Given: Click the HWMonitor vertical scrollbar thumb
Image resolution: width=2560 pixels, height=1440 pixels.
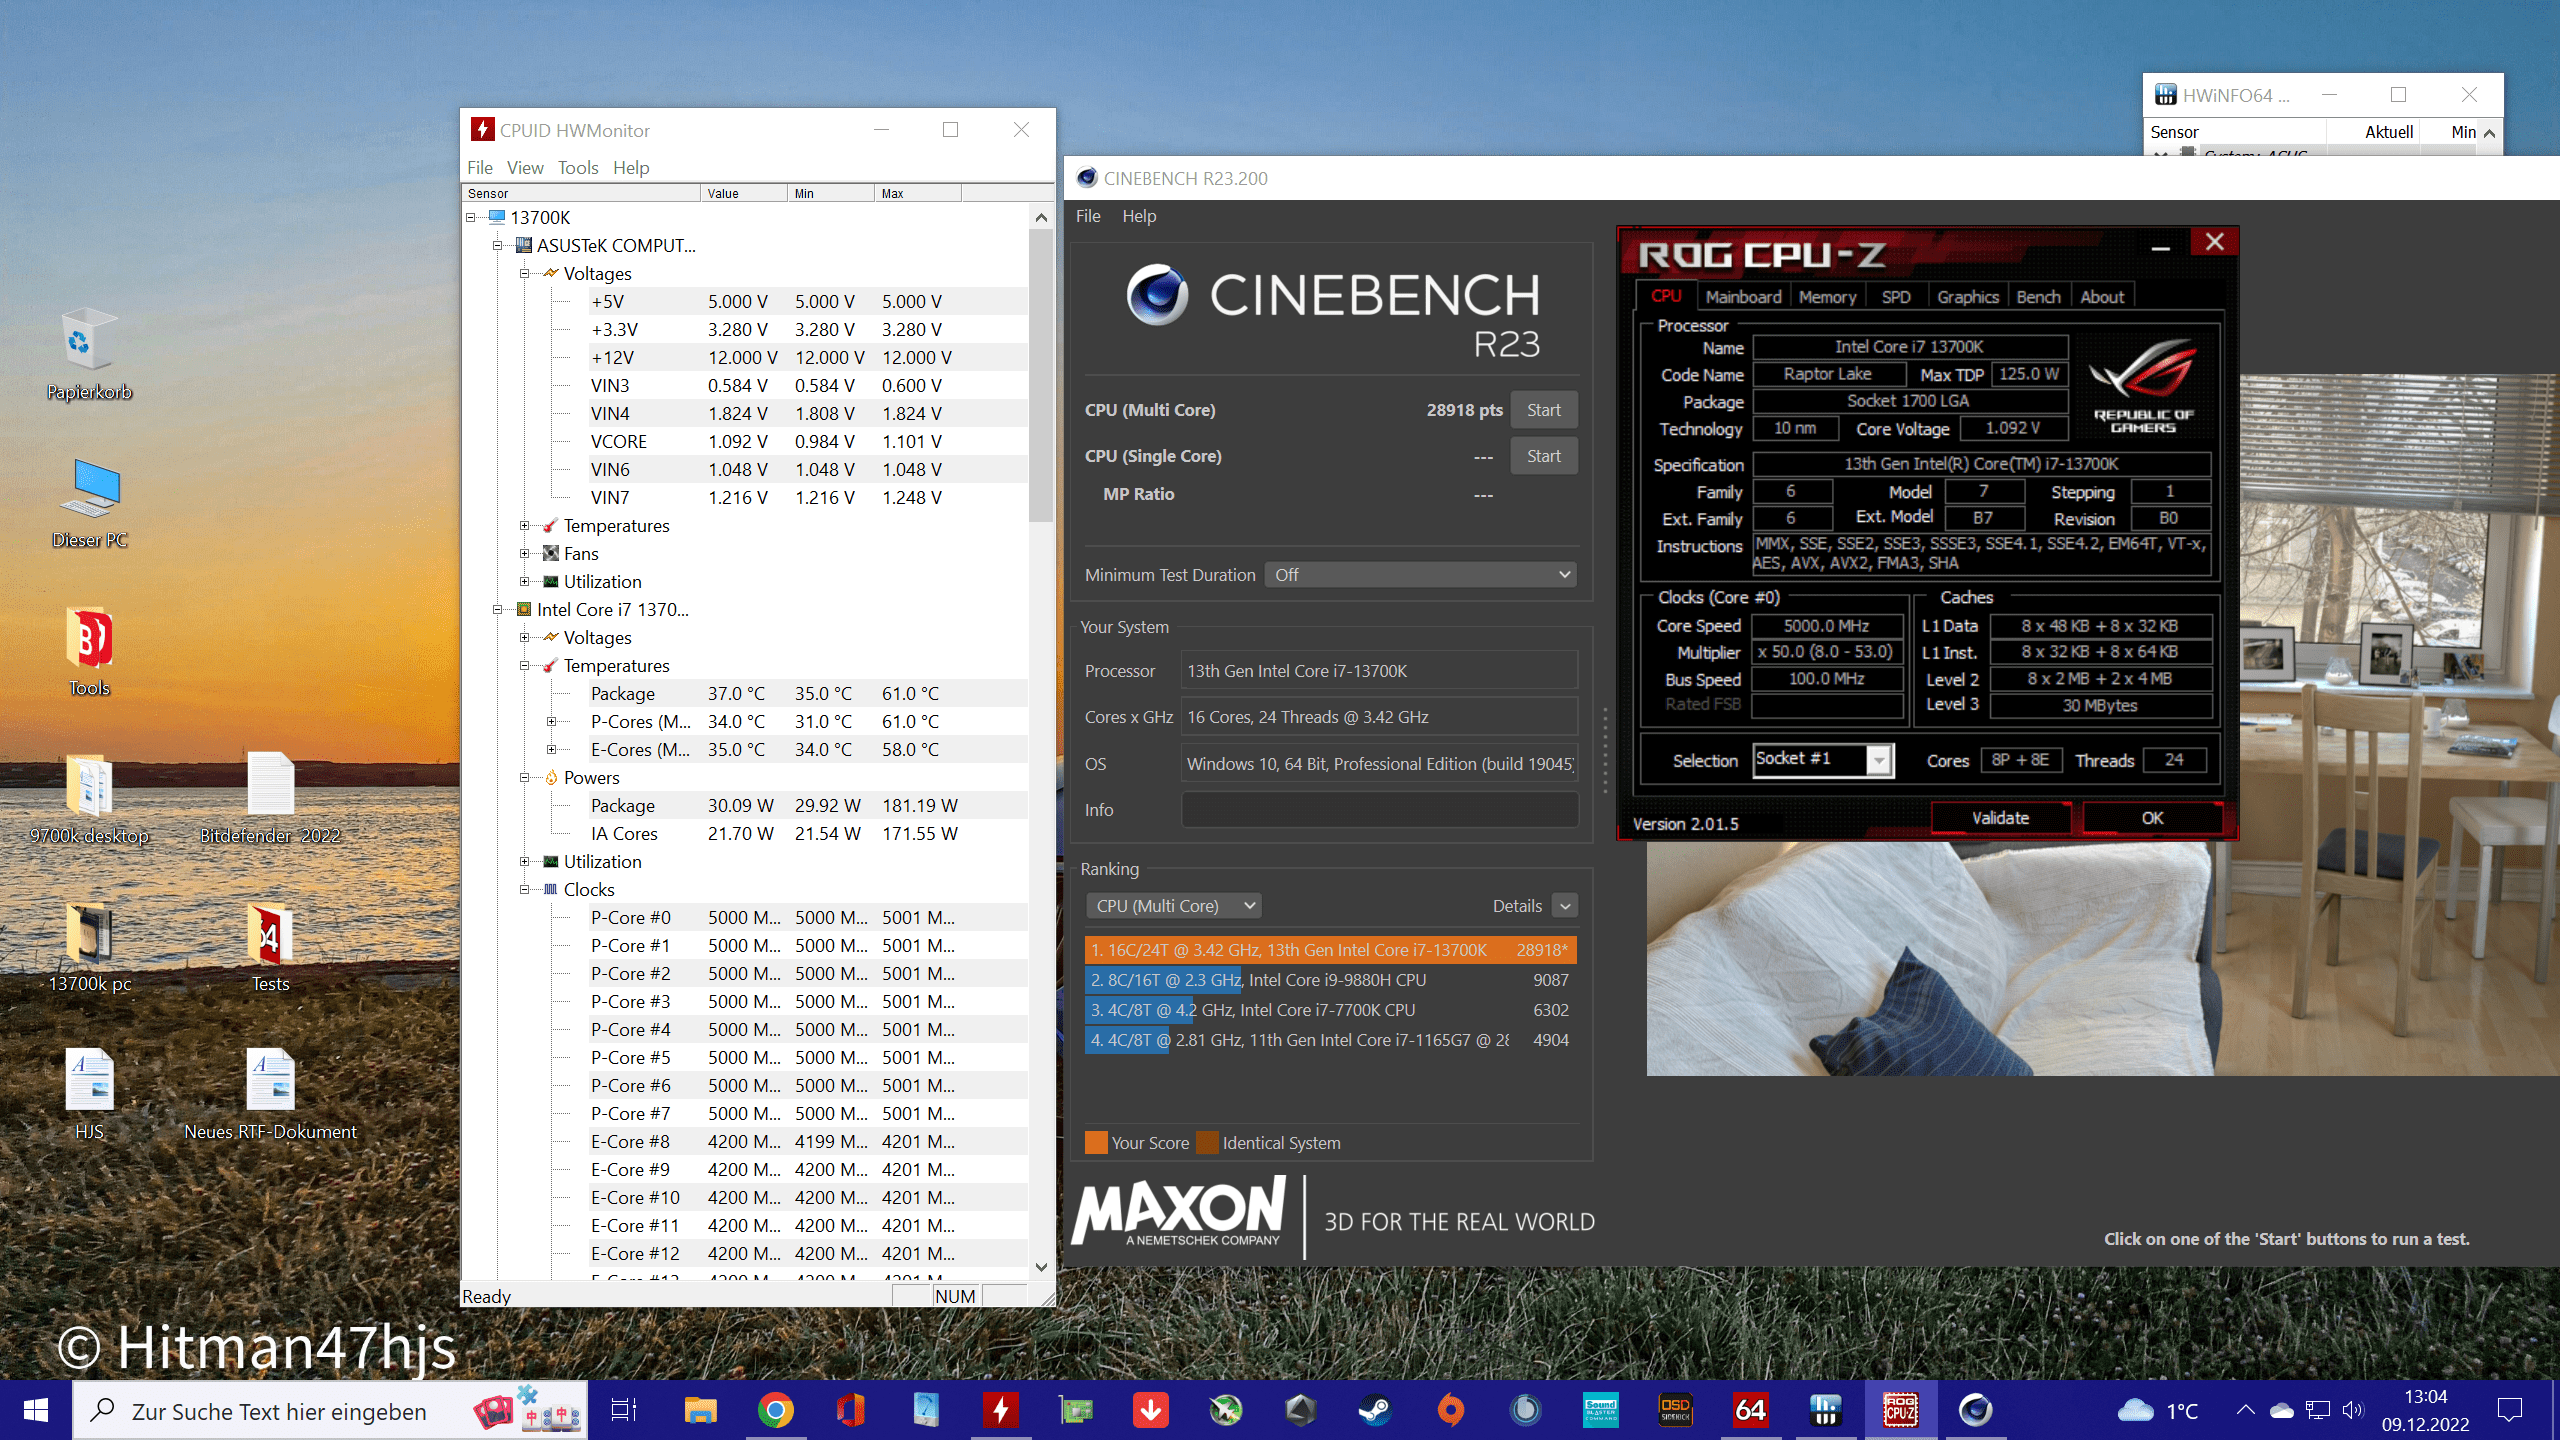Looking at the screenshot, I should [x=1041, y=375].
